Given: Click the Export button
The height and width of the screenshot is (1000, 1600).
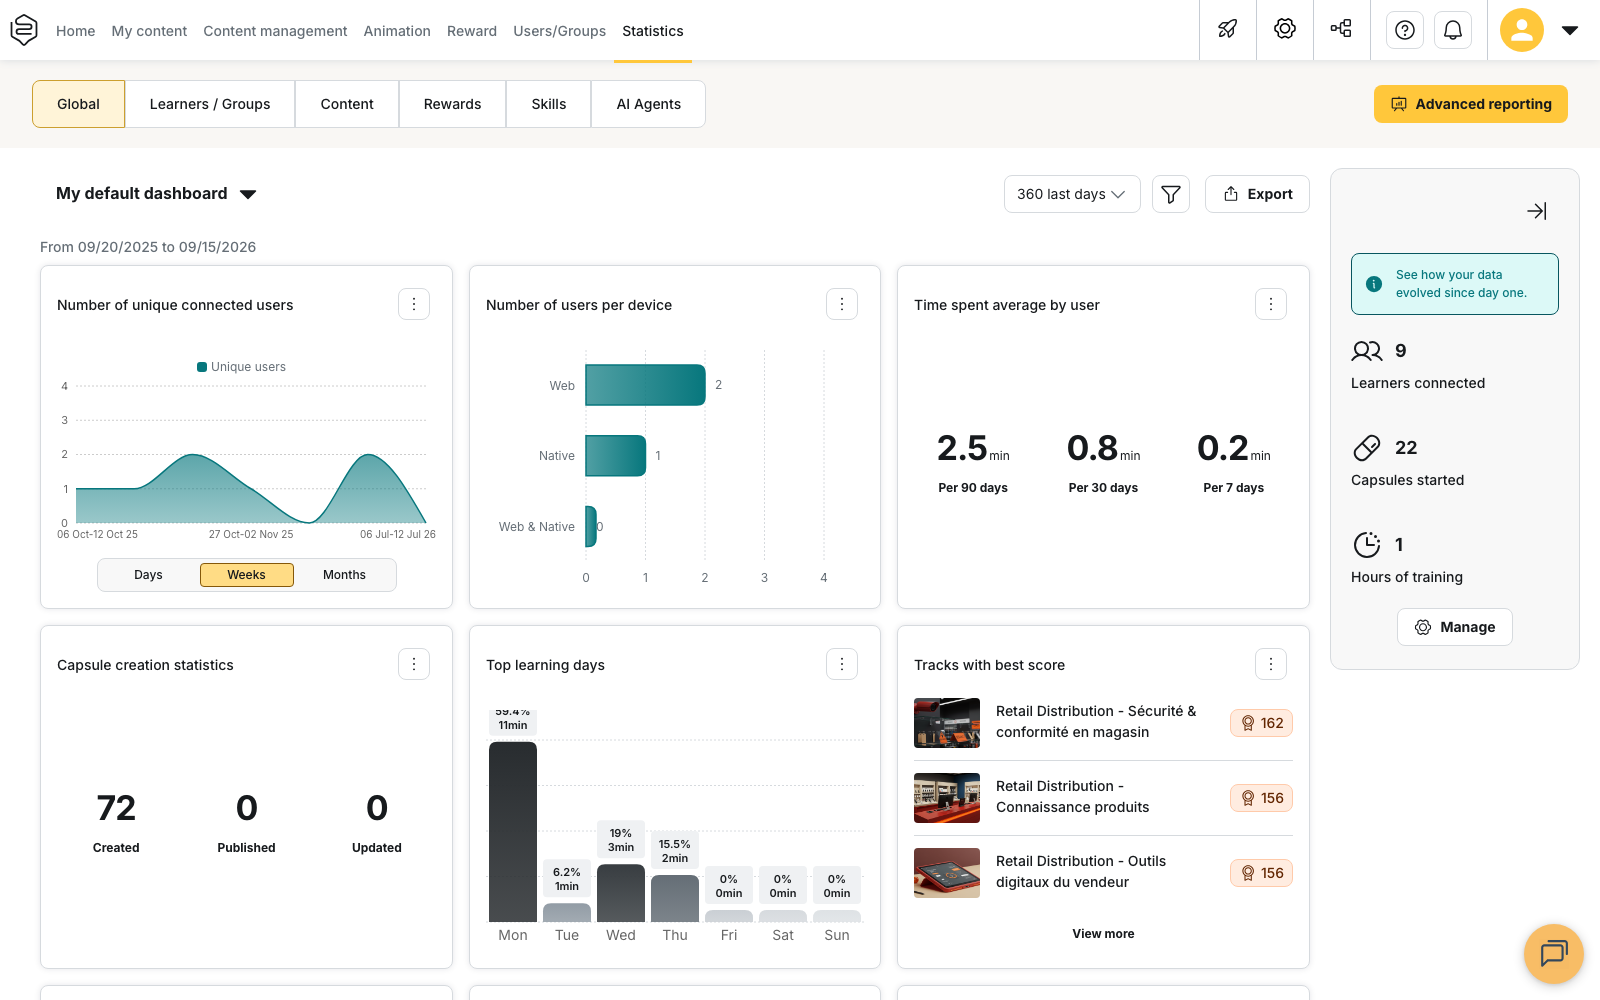Looking at the screenshot, I should [x=1257, y=194].
